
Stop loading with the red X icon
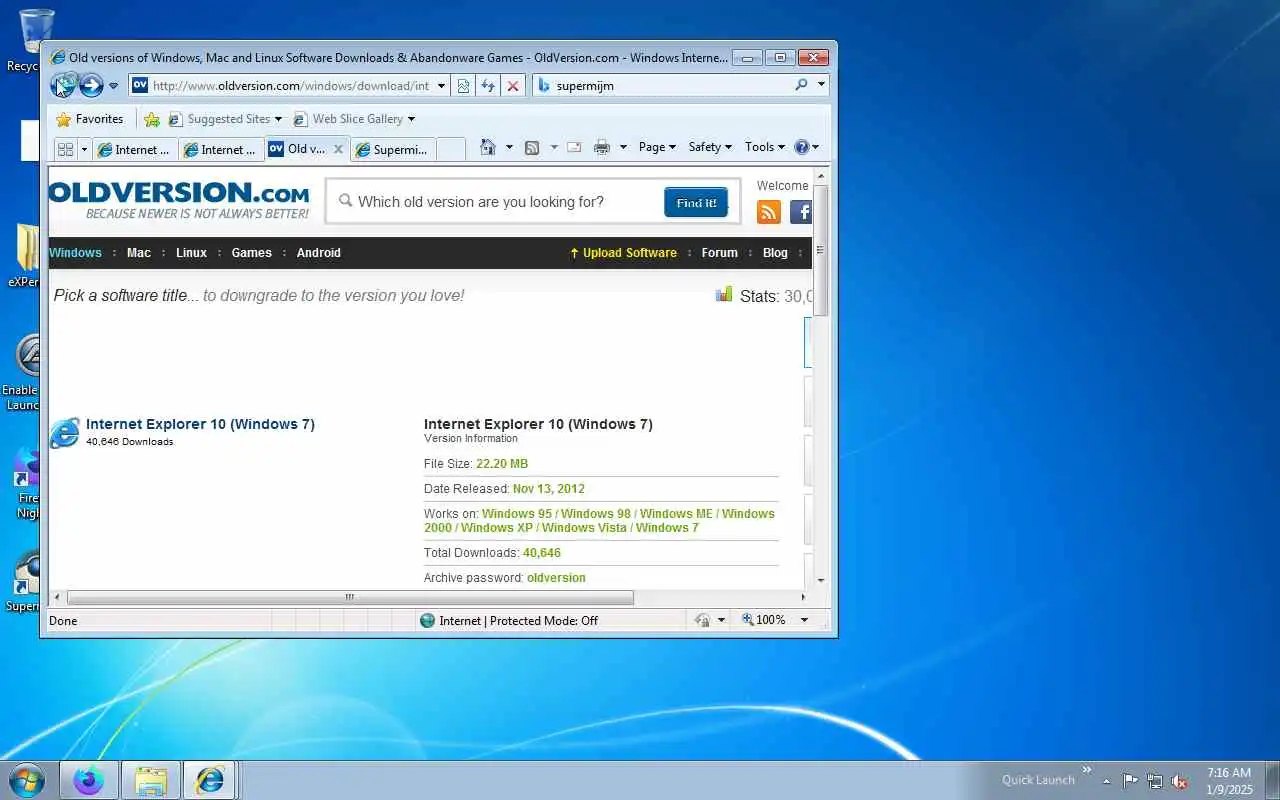click(513, 86)
